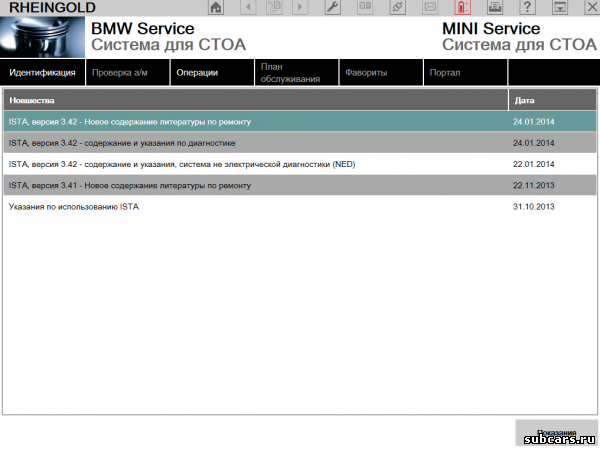The width and height of the screenshot is (600, 449).
Task: Select Указания по использованию ISTA row
Action: (x=300, y=207)
